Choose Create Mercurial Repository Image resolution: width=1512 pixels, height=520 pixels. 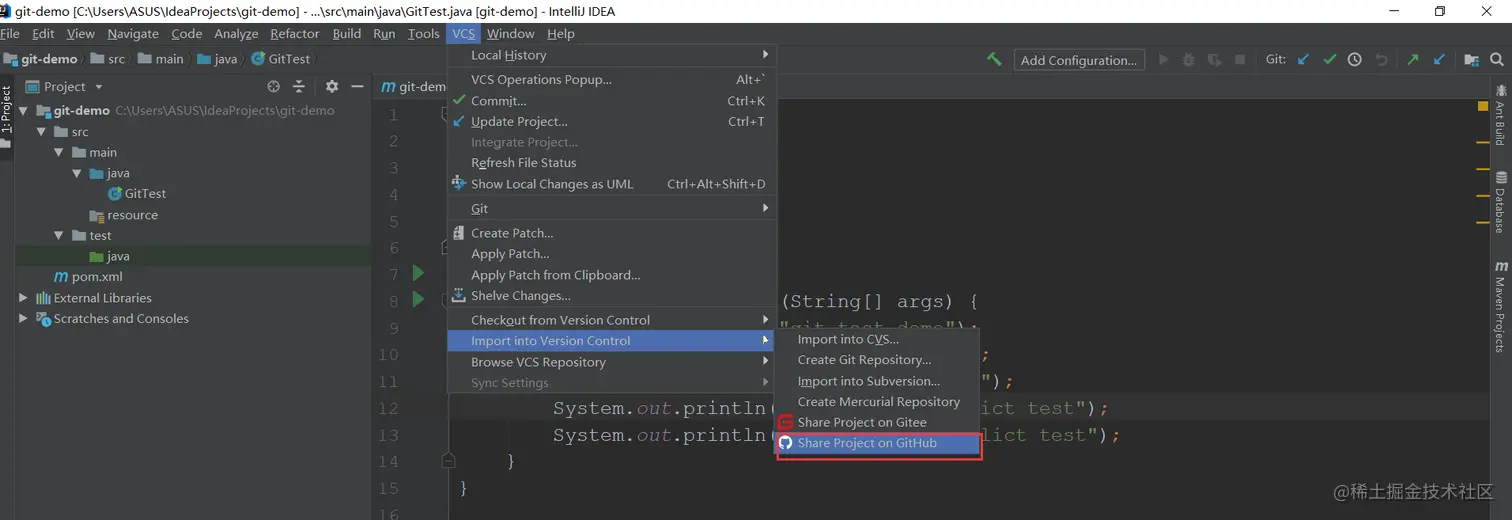[878, 401]
